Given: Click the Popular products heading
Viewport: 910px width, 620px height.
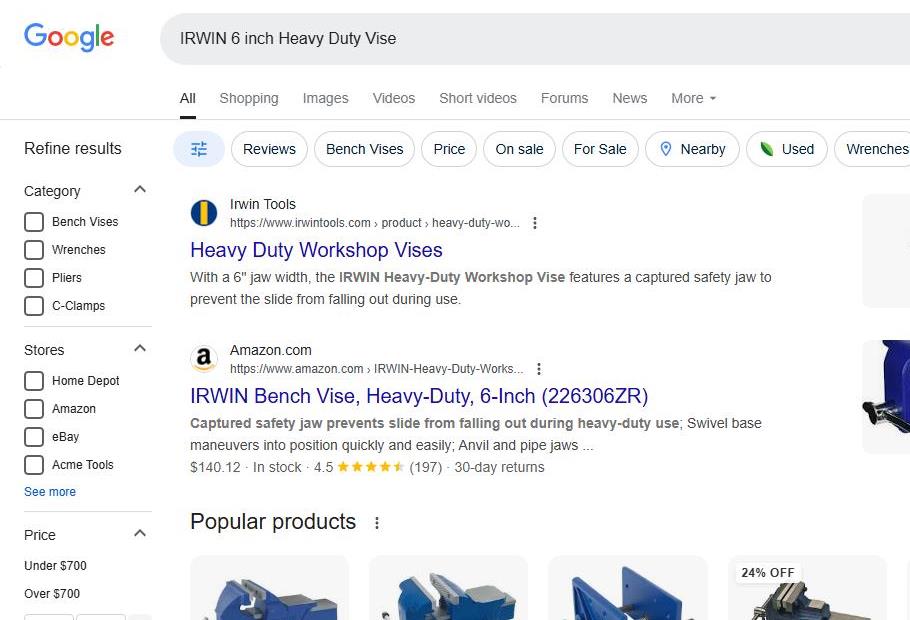Looking at the screenshot, I should pos(273,522).
